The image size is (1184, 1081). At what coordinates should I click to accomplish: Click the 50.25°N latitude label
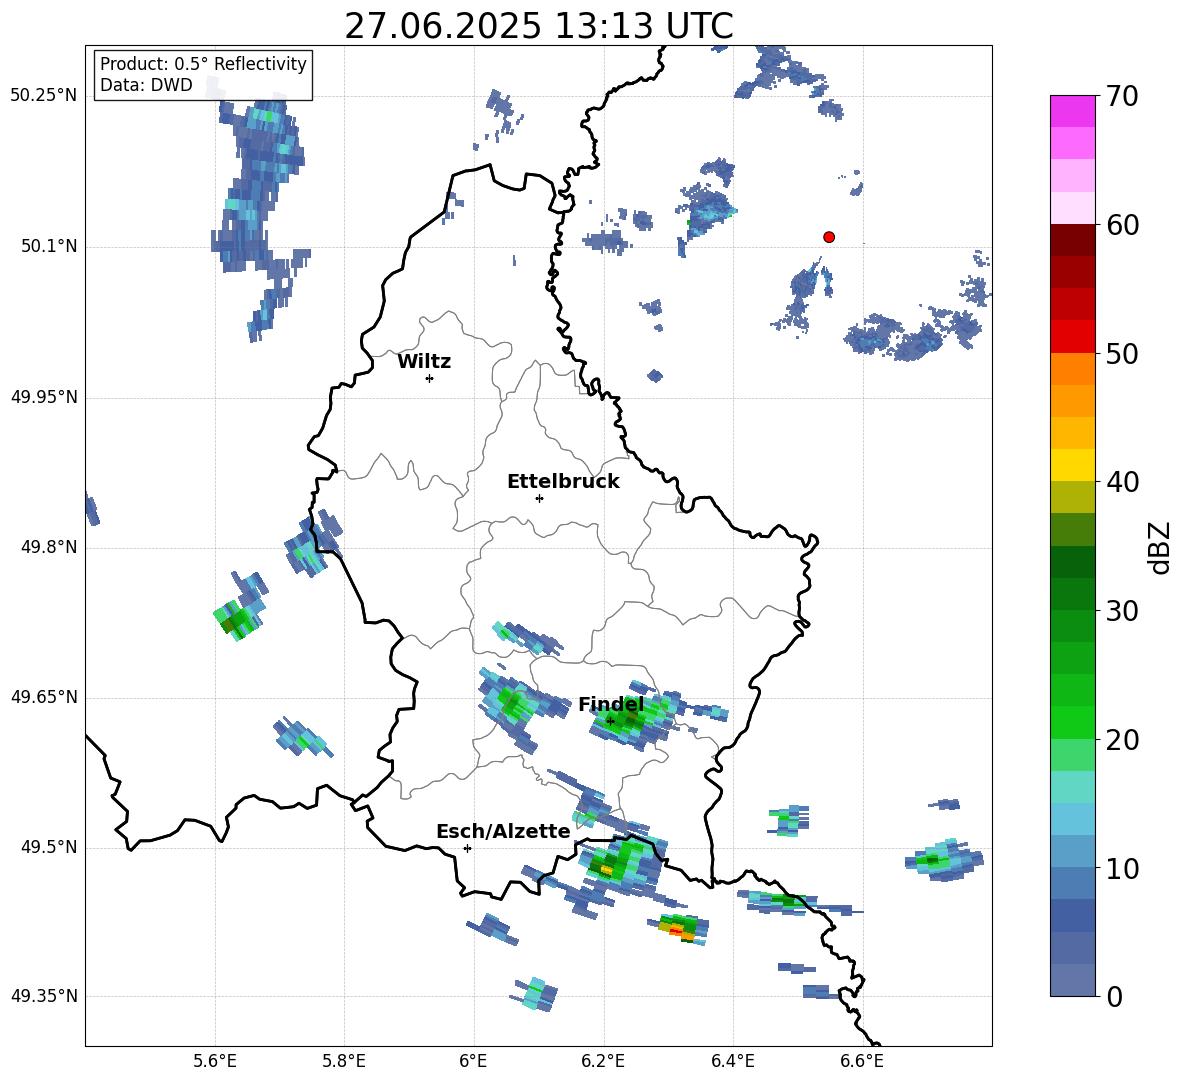(44, 96)
